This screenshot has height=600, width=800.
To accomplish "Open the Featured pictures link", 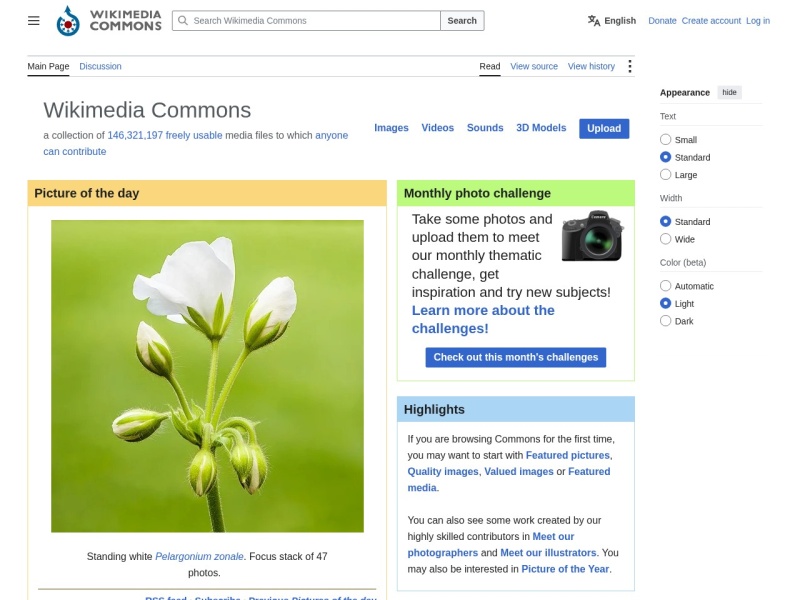I will (x=568, y=455).
